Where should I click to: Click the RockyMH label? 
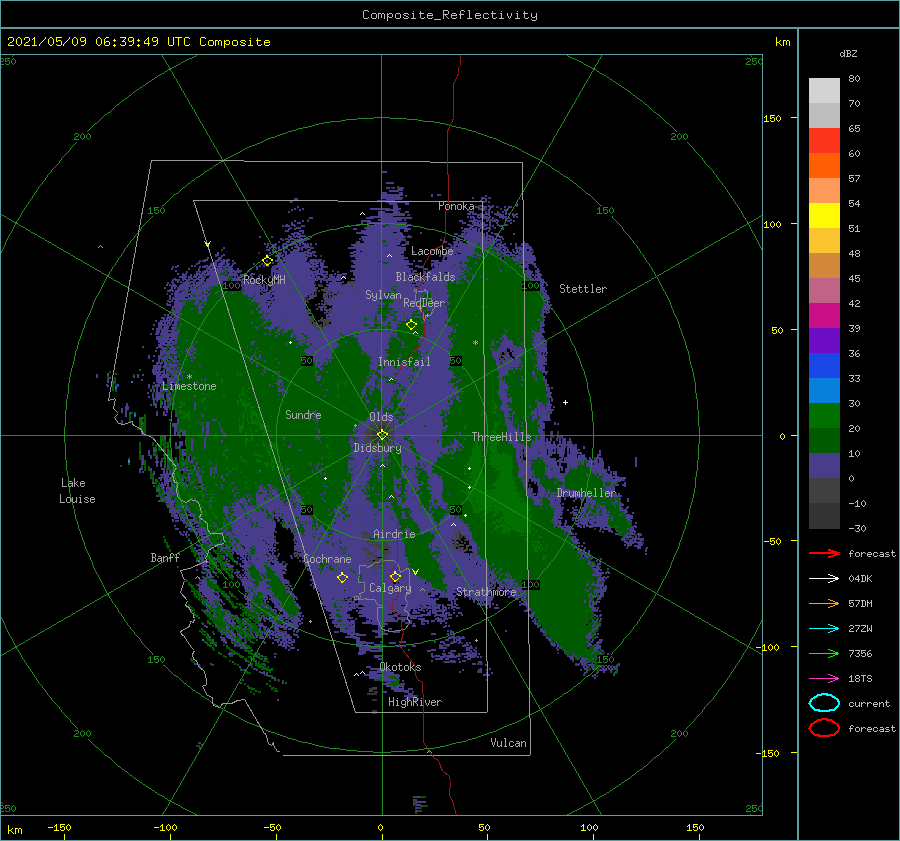click(x=264, y=280)
